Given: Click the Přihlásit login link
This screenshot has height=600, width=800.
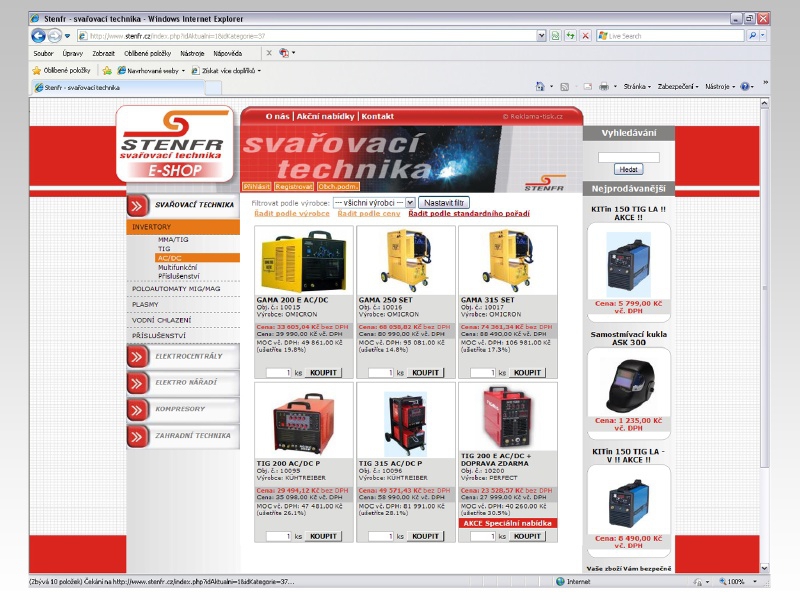Looking at the screenshot, I should (x=257, y=187).
